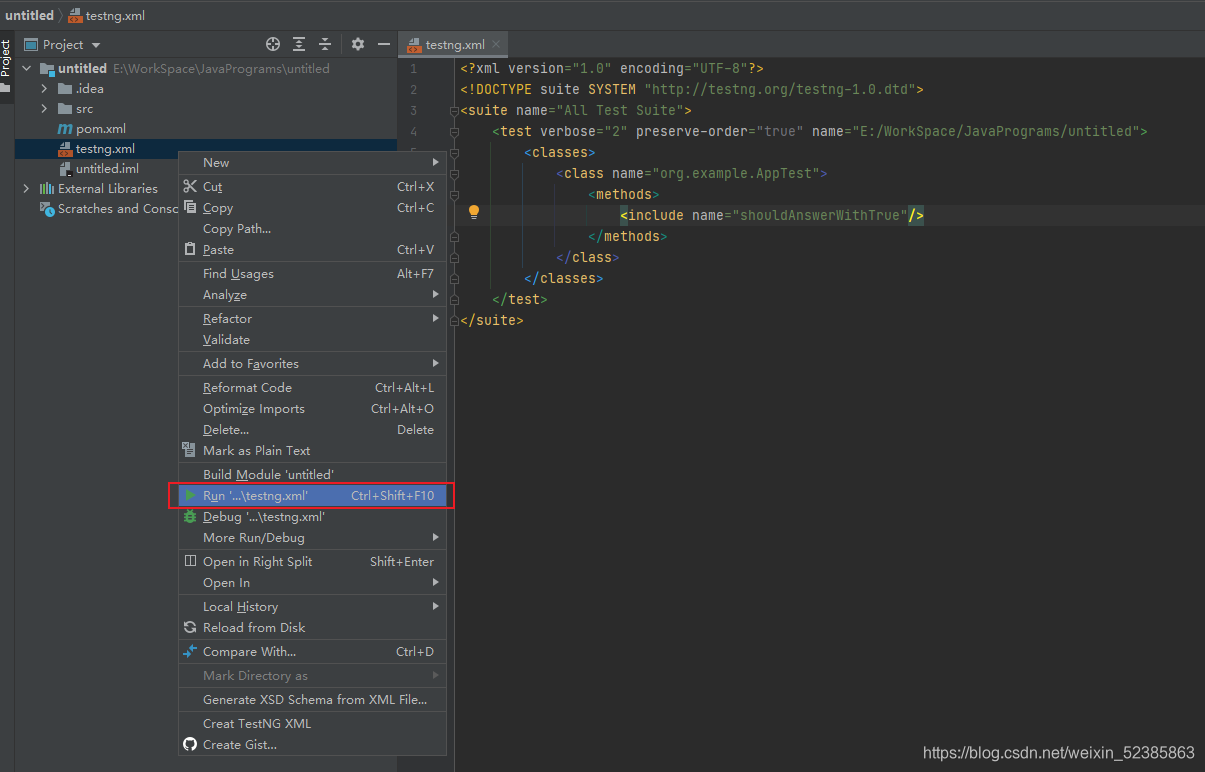Choose Build Module 'untitled'
The image size is (1205, 772).
[x=311, y=474]
